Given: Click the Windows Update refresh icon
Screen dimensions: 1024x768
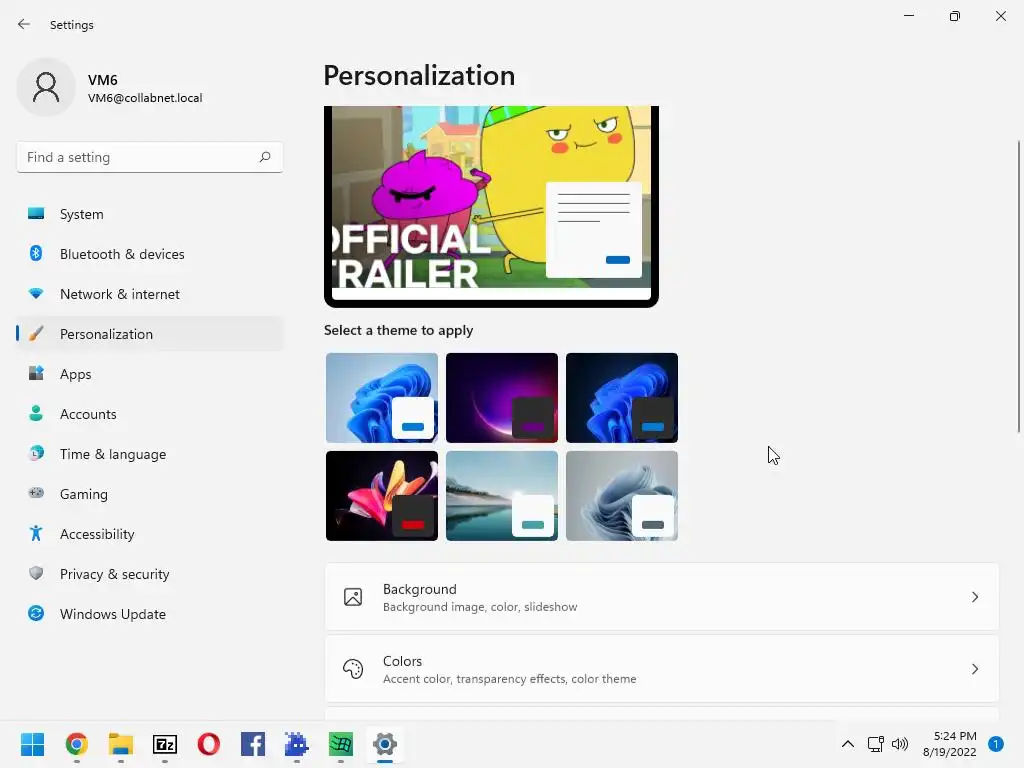Looking at the screenshot, I should 36,613.
